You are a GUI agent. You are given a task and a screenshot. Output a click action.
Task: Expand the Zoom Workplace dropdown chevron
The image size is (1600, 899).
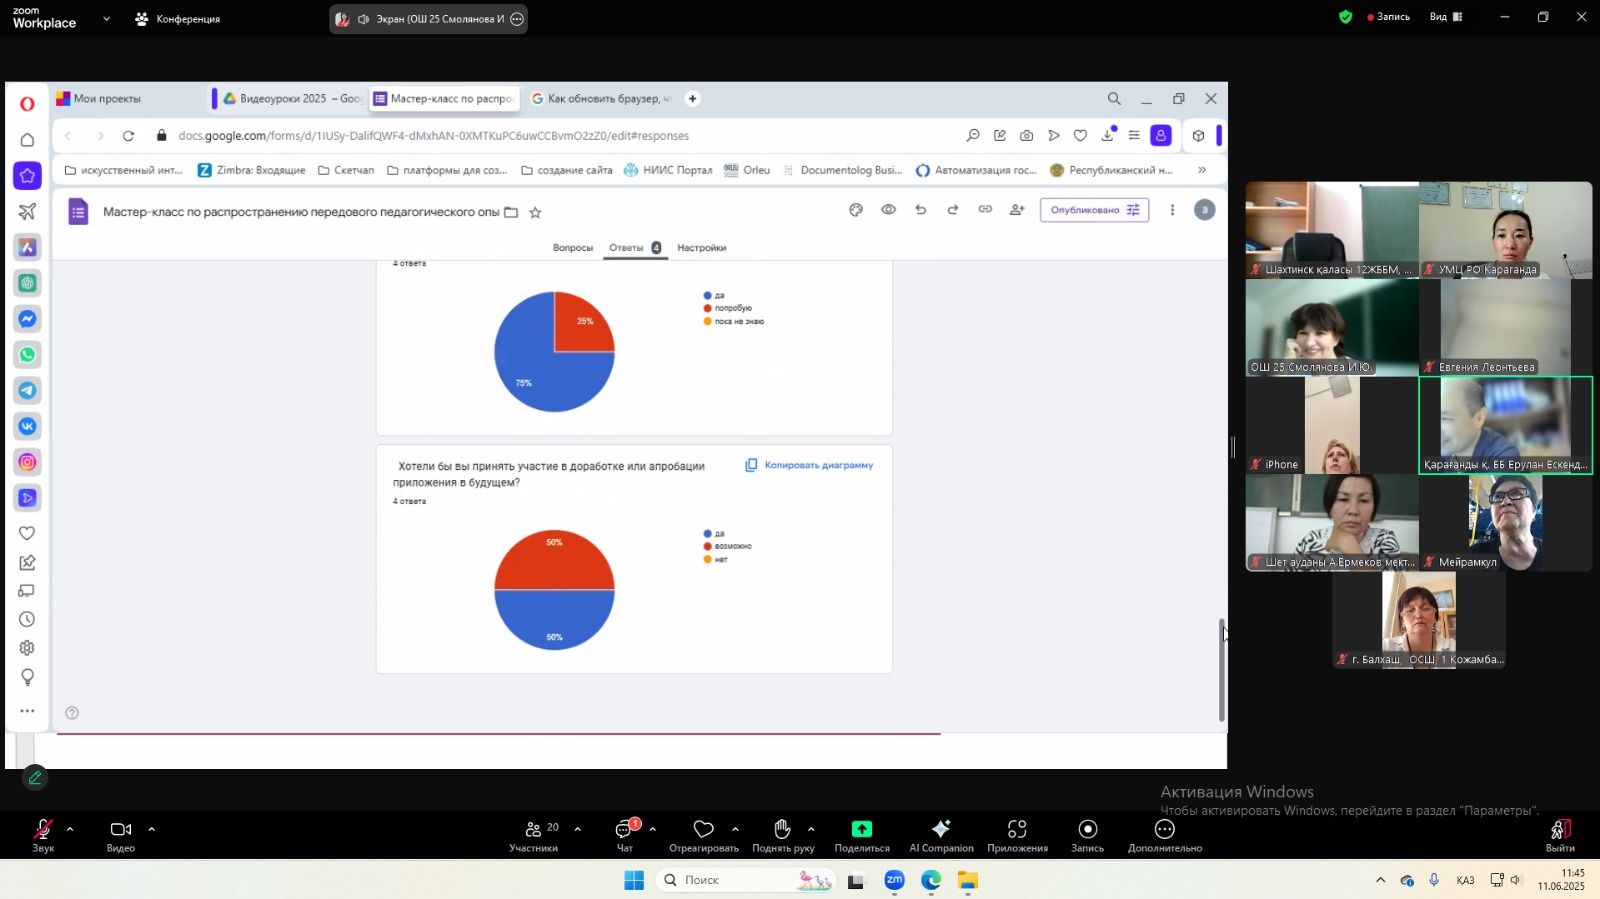click(106, 19)
